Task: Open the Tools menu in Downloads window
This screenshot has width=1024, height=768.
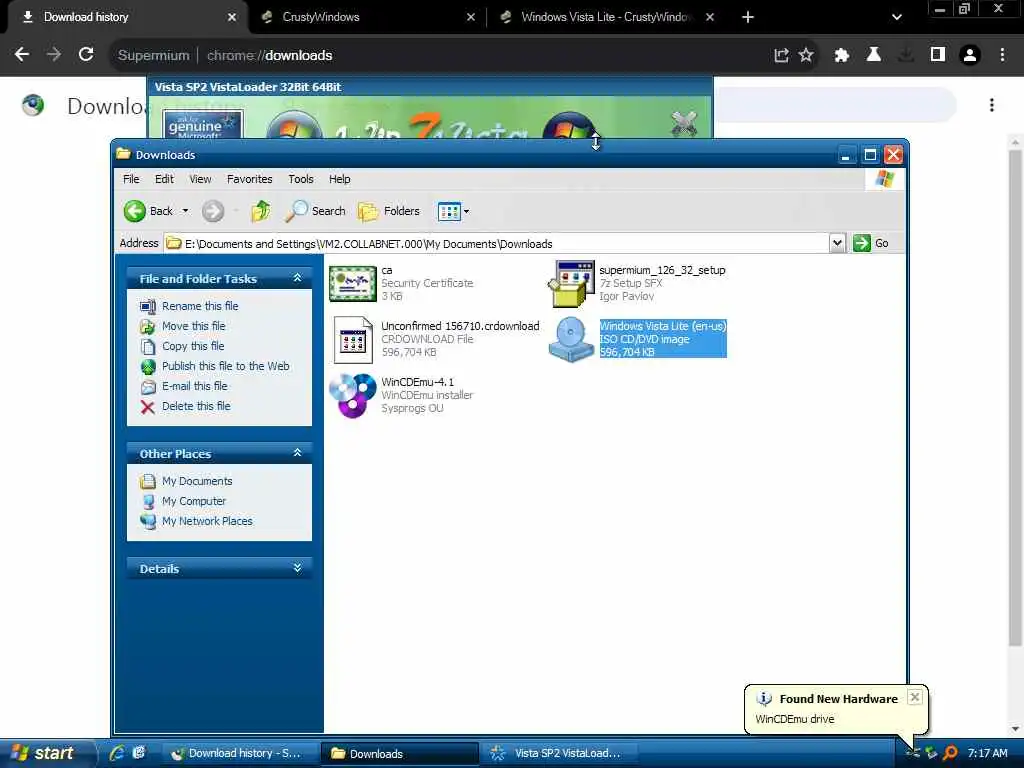Action: tap(301, 179)
